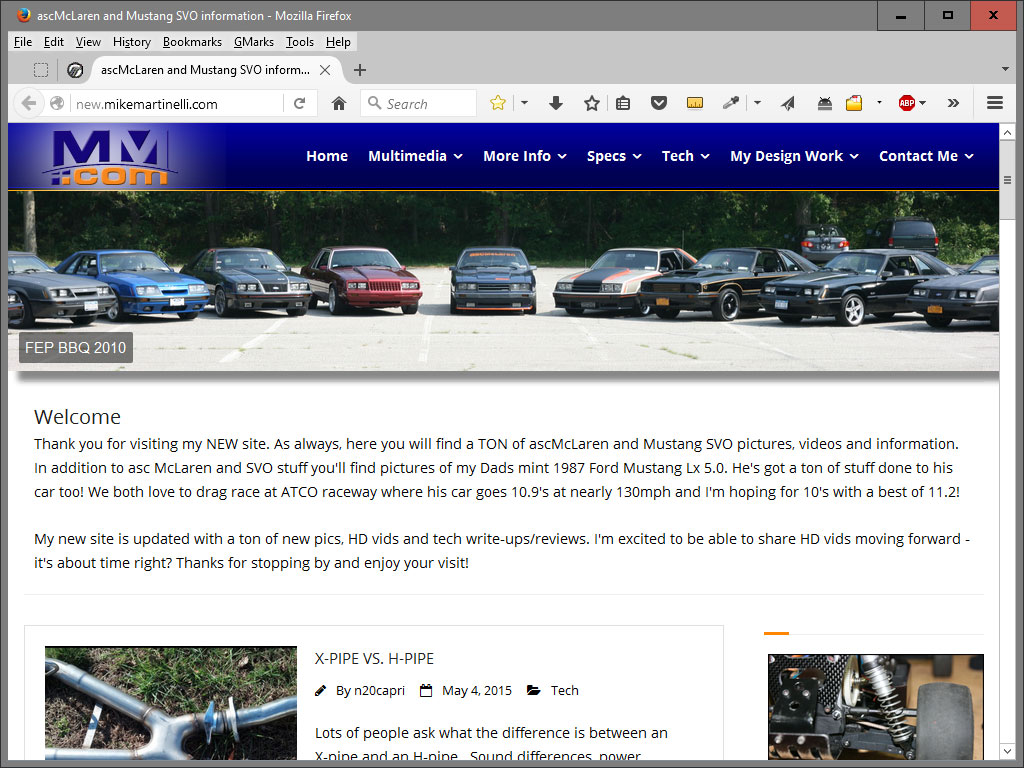
Task: Open the Tech category link
Action: pyautogui.click(x=564, y=690)
